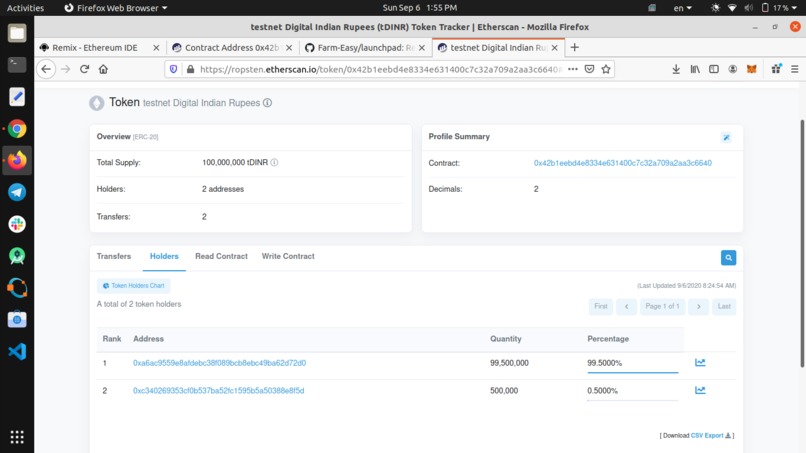Screen dimensions: 806x453
Task: Download CSV Export link
Action: point(710,436)
